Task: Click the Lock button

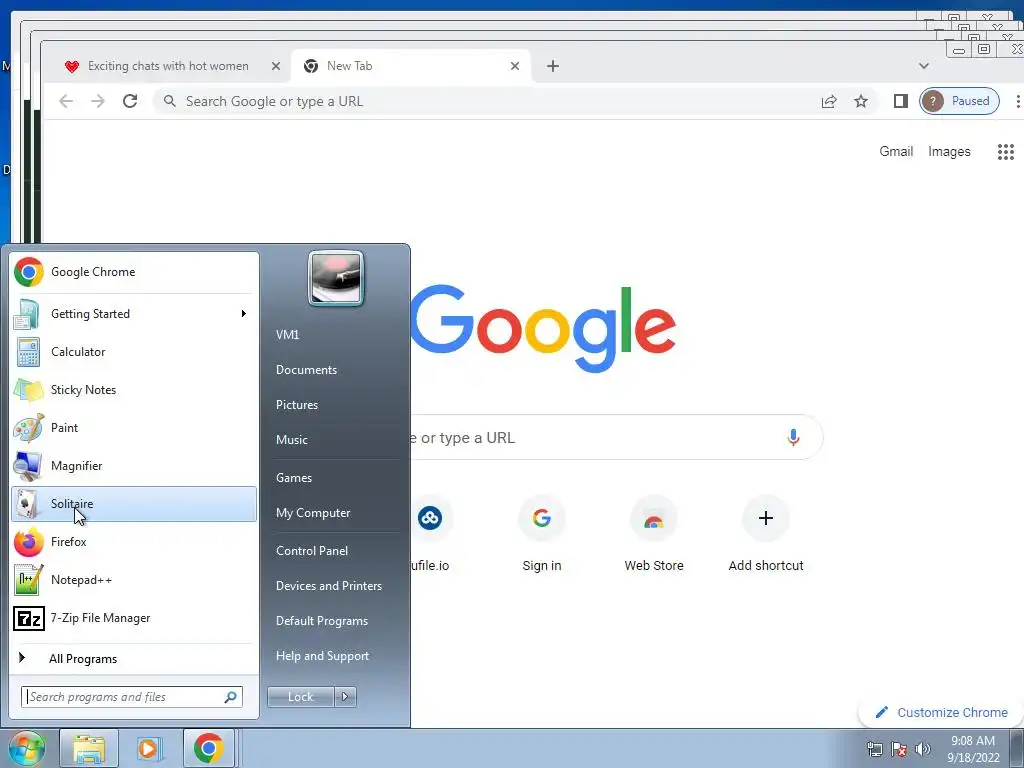Action: tap(300, 697)
